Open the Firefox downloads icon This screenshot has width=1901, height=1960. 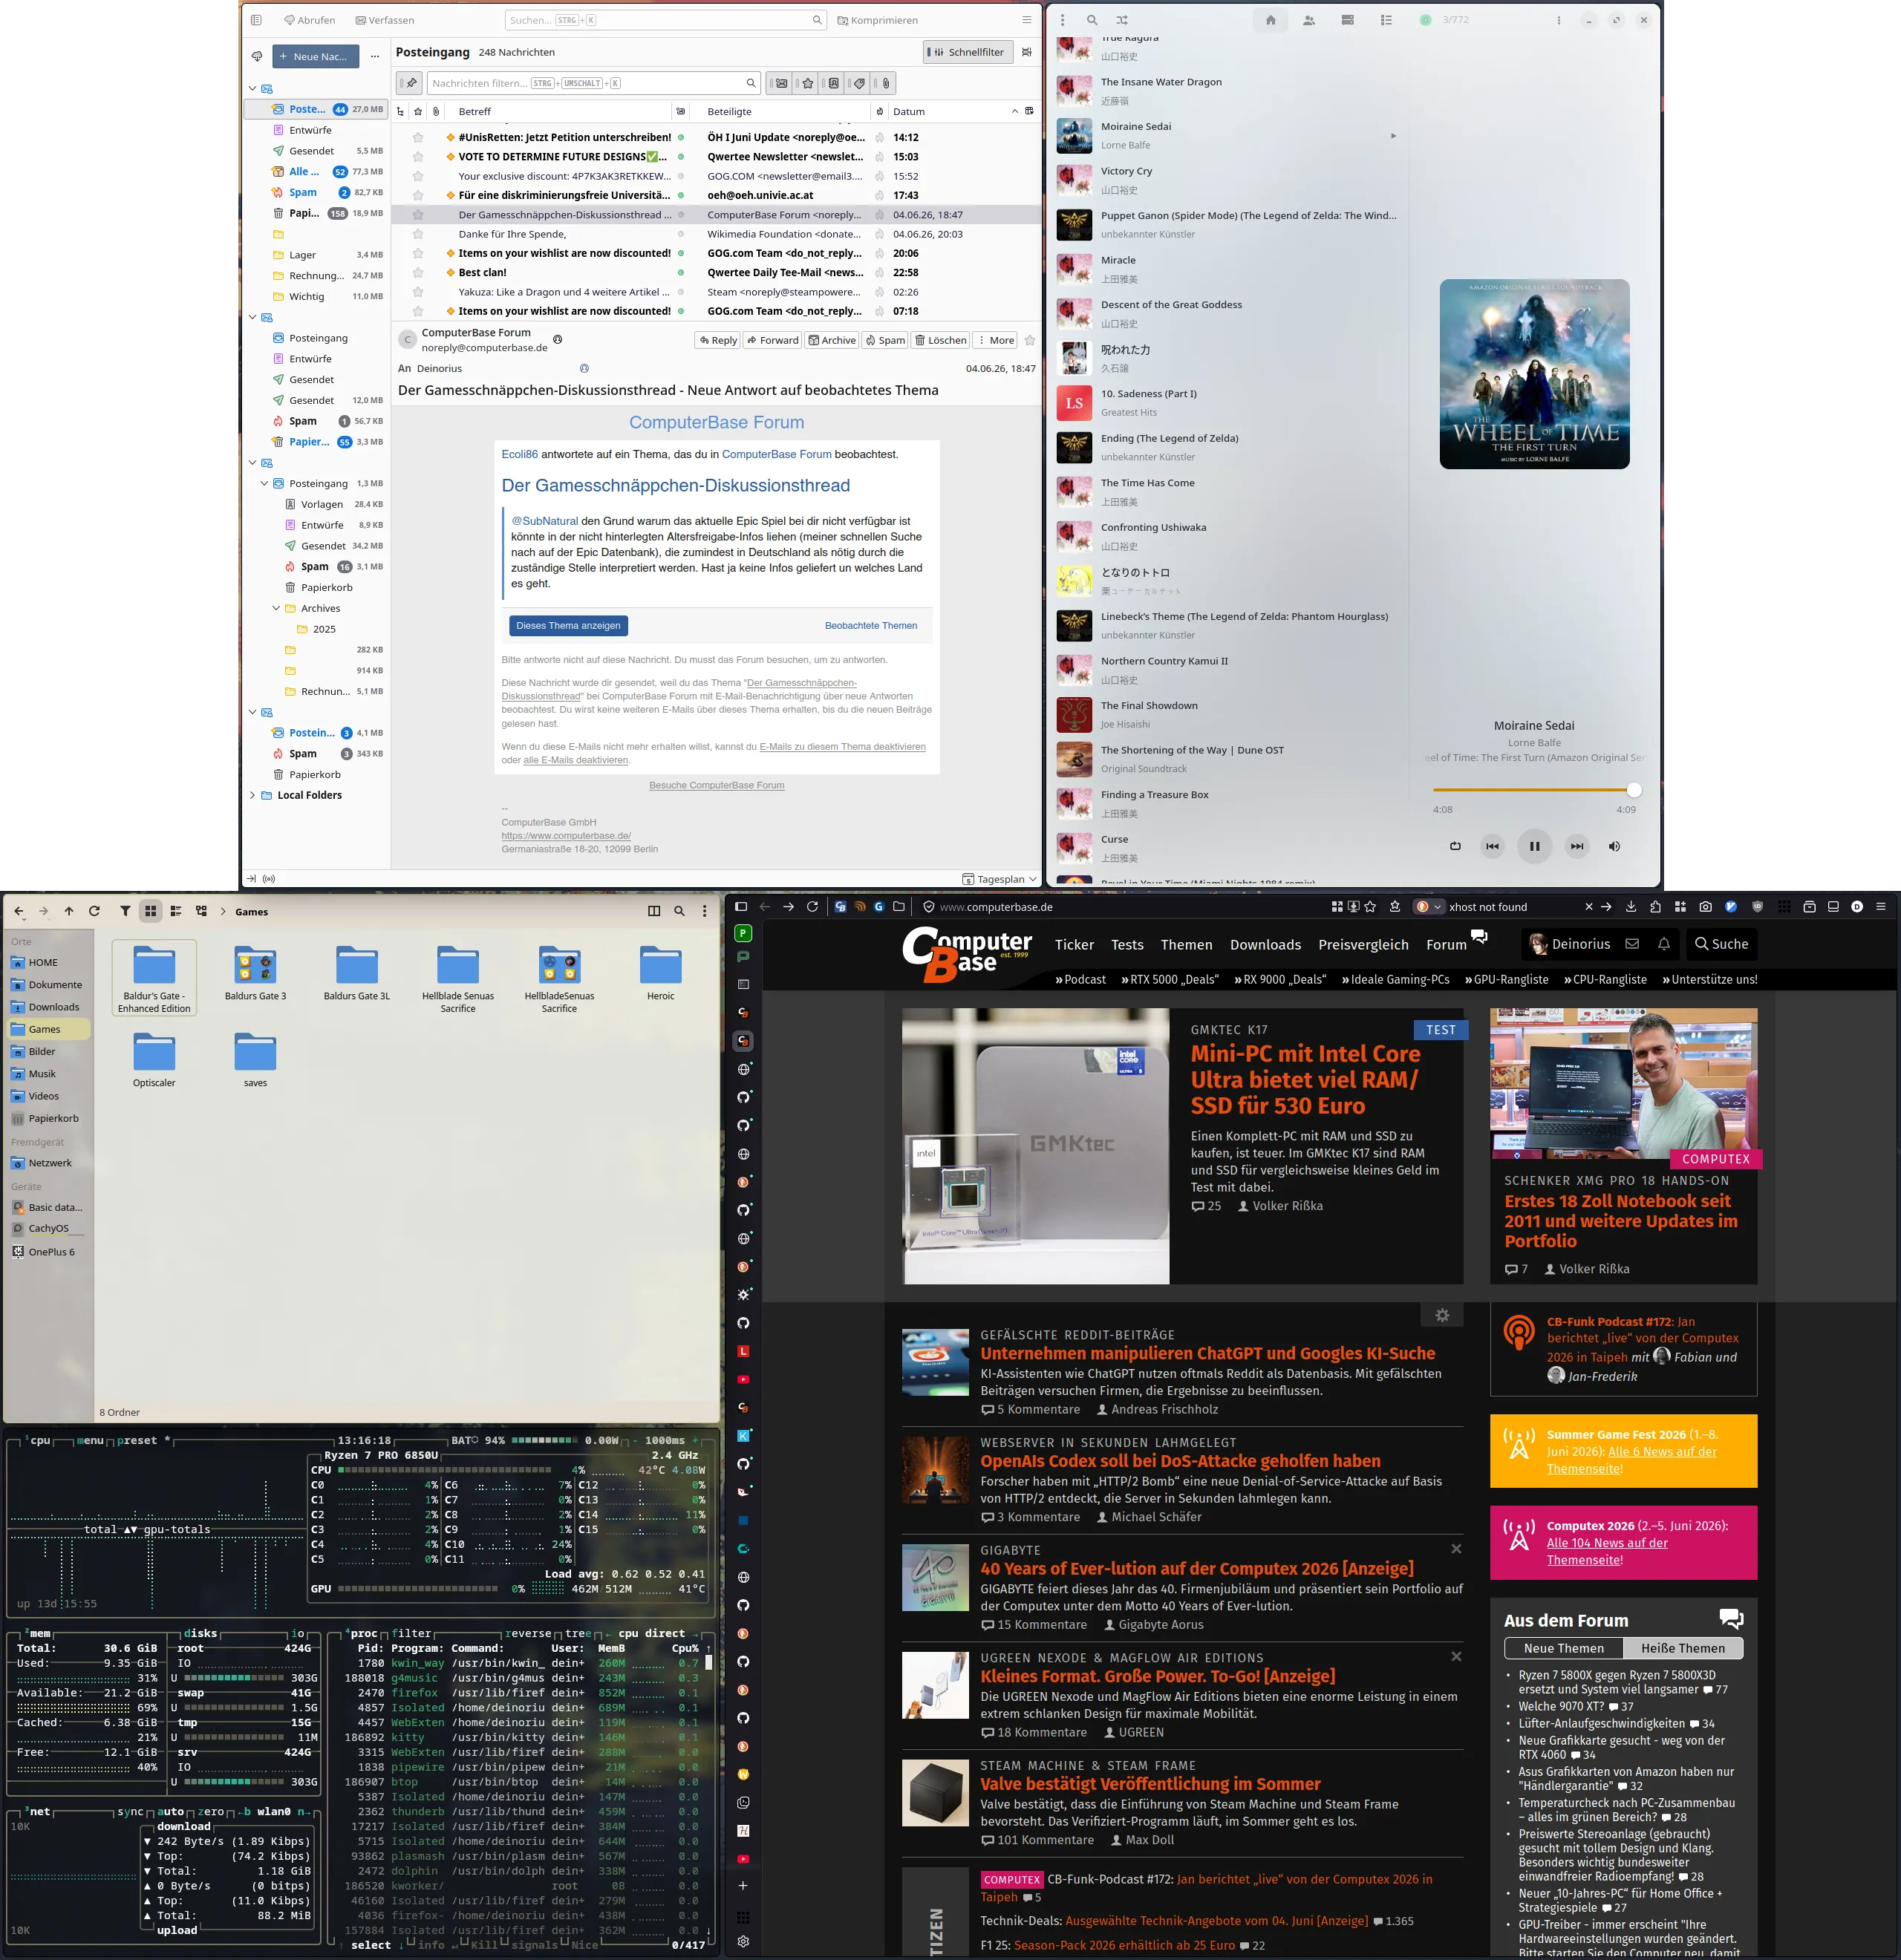[1631, 907]
